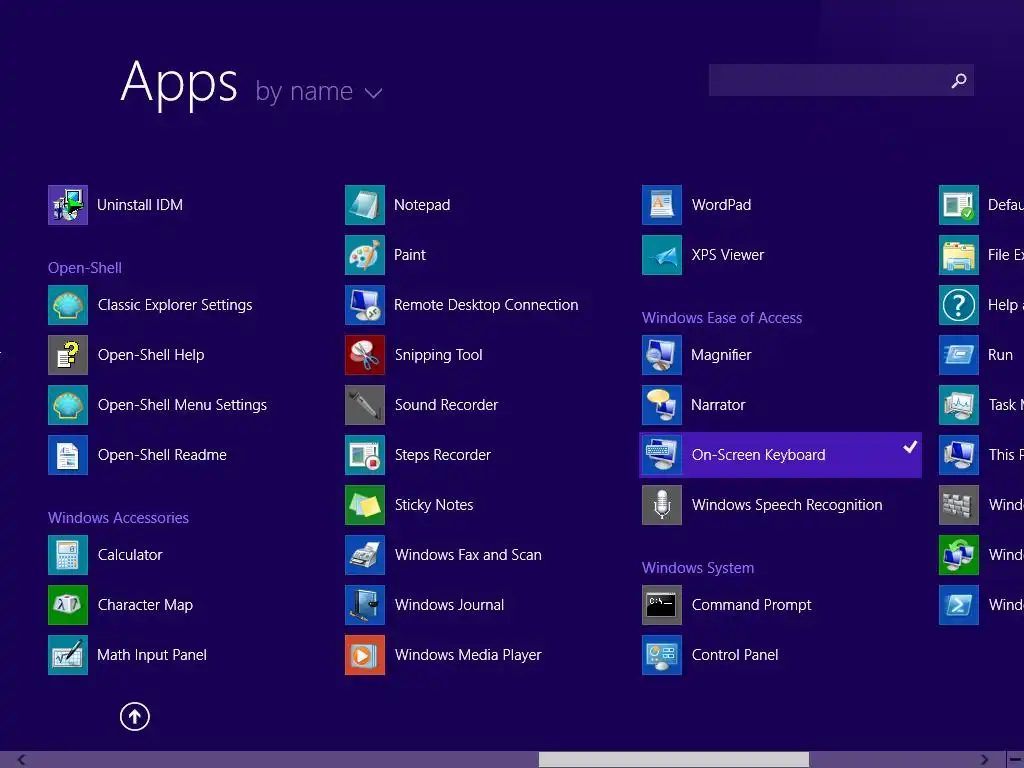Click the Windows System group header
Screen dimensions: 1024x768
697,568
